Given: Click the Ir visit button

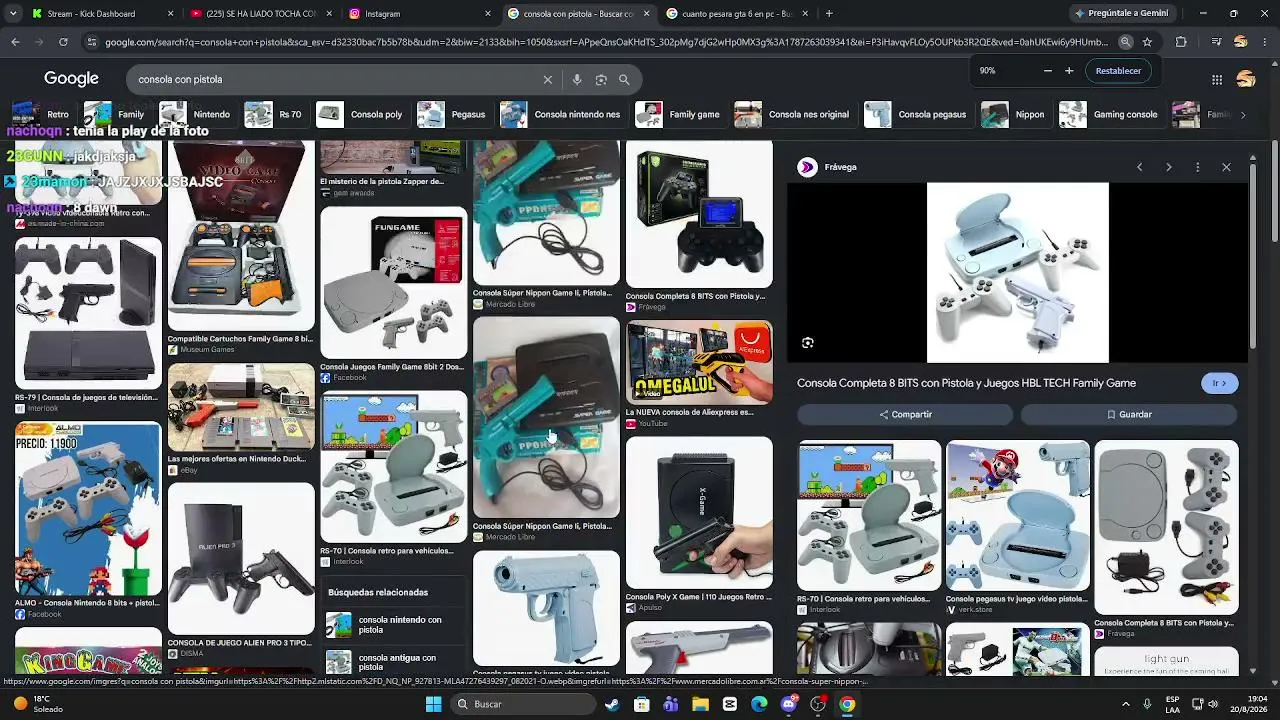Looking at the screenshot, I should tap(1219, 383).
